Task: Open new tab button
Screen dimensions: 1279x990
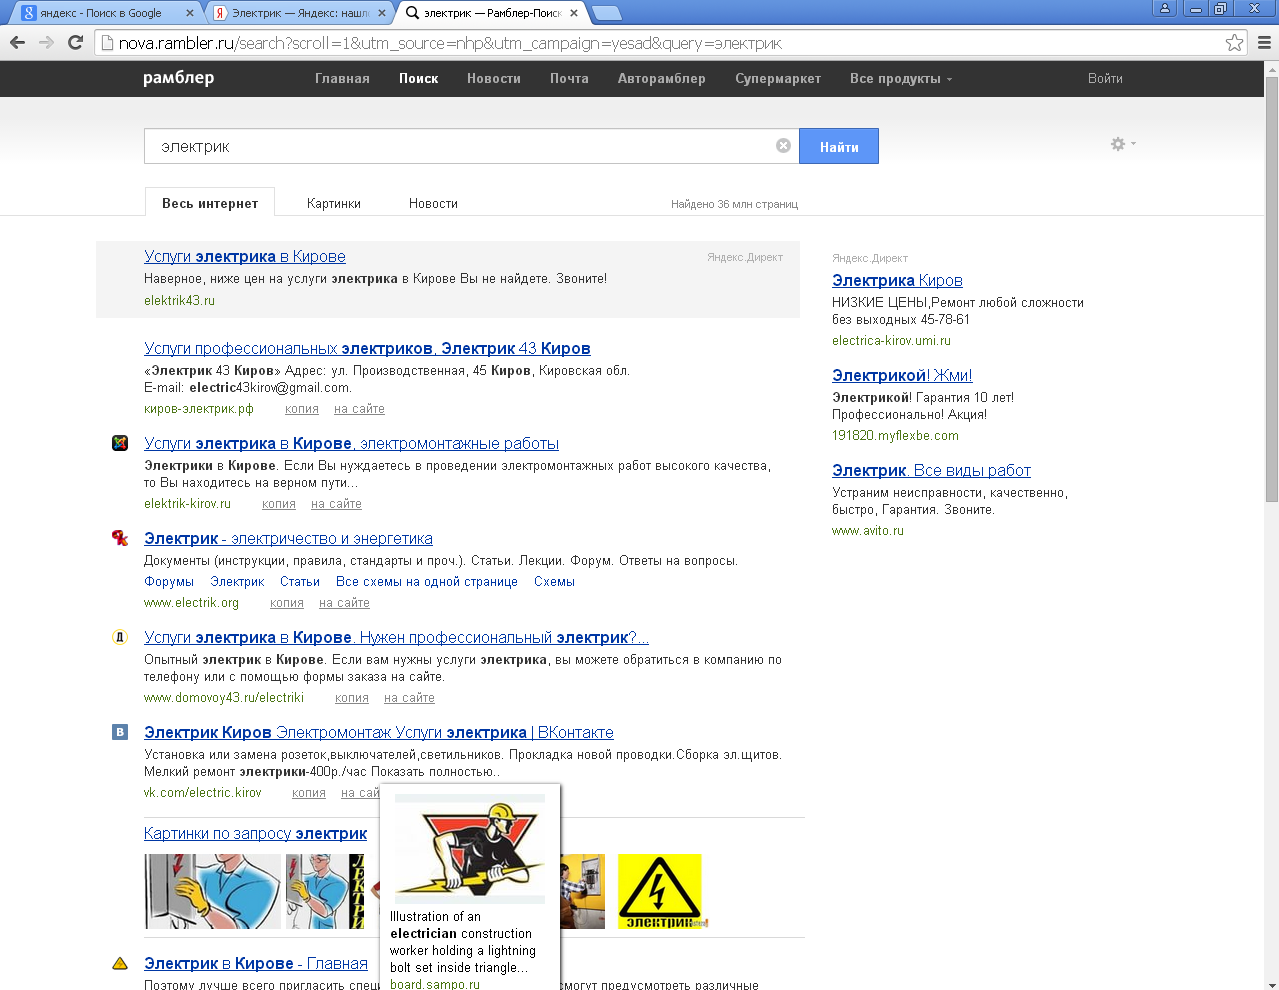Action: [x=606, y=13]
